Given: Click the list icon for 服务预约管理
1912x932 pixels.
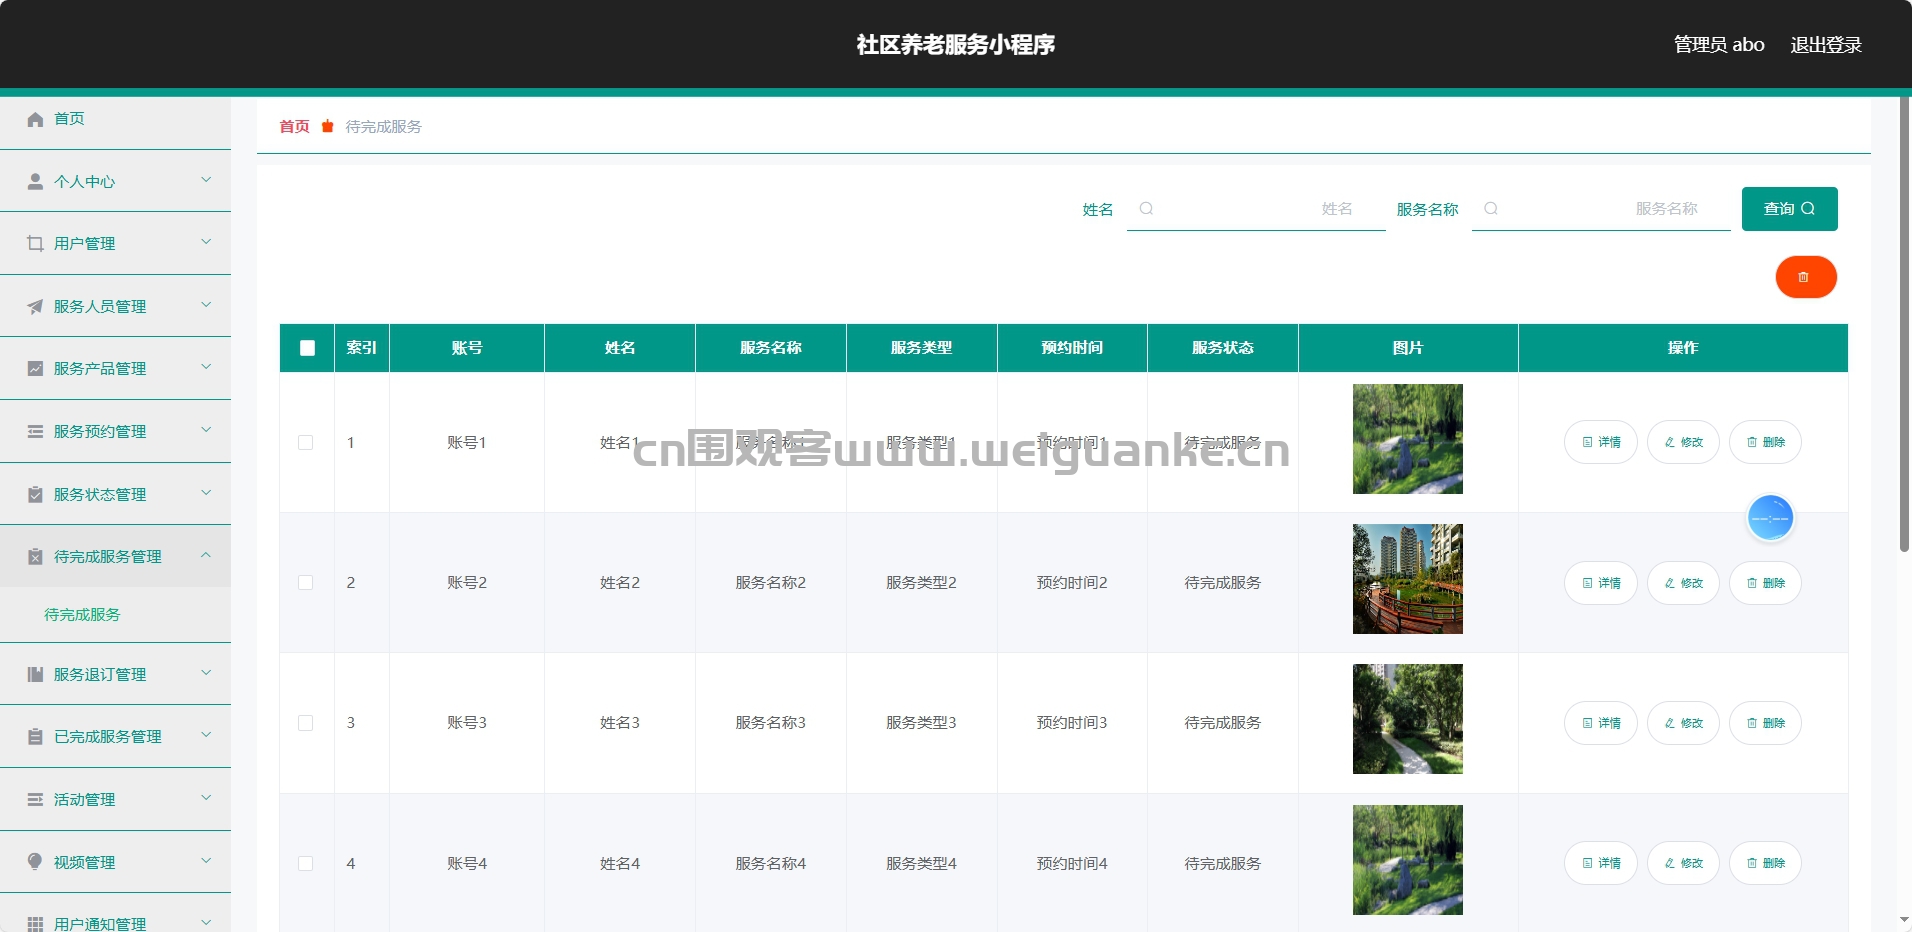Looking at the screenshot, I should [x=35, y=431].
